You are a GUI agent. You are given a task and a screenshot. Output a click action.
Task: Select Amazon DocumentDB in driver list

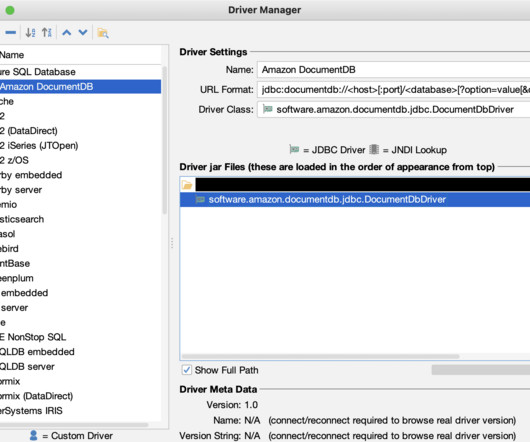point(80,87)
